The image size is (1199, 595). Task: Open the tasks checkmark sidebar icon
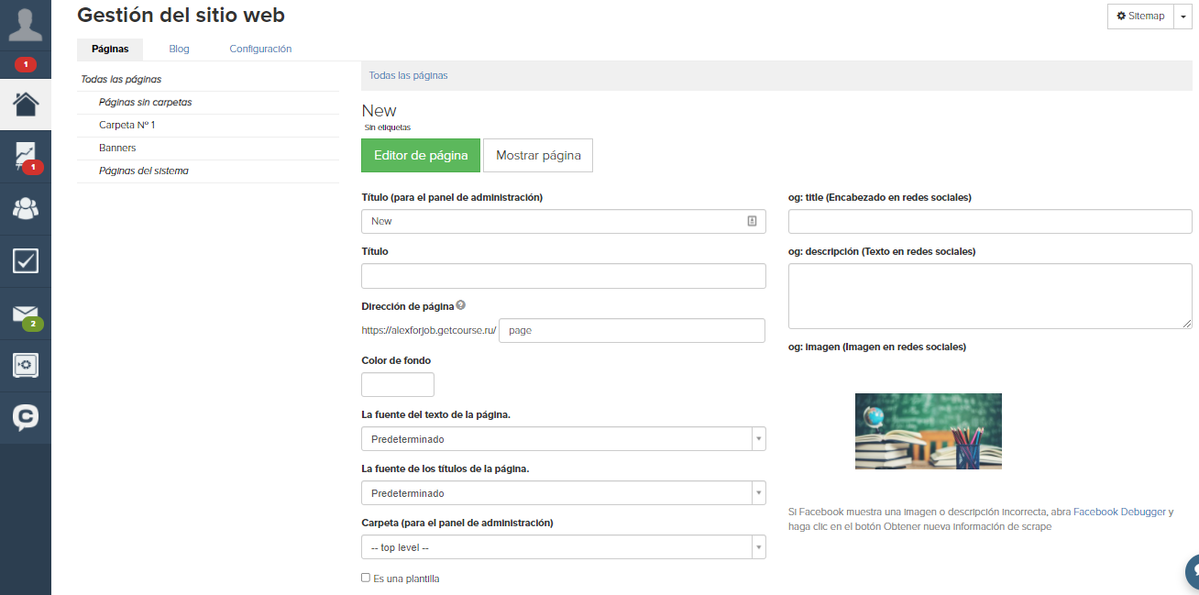pos(25,261)
